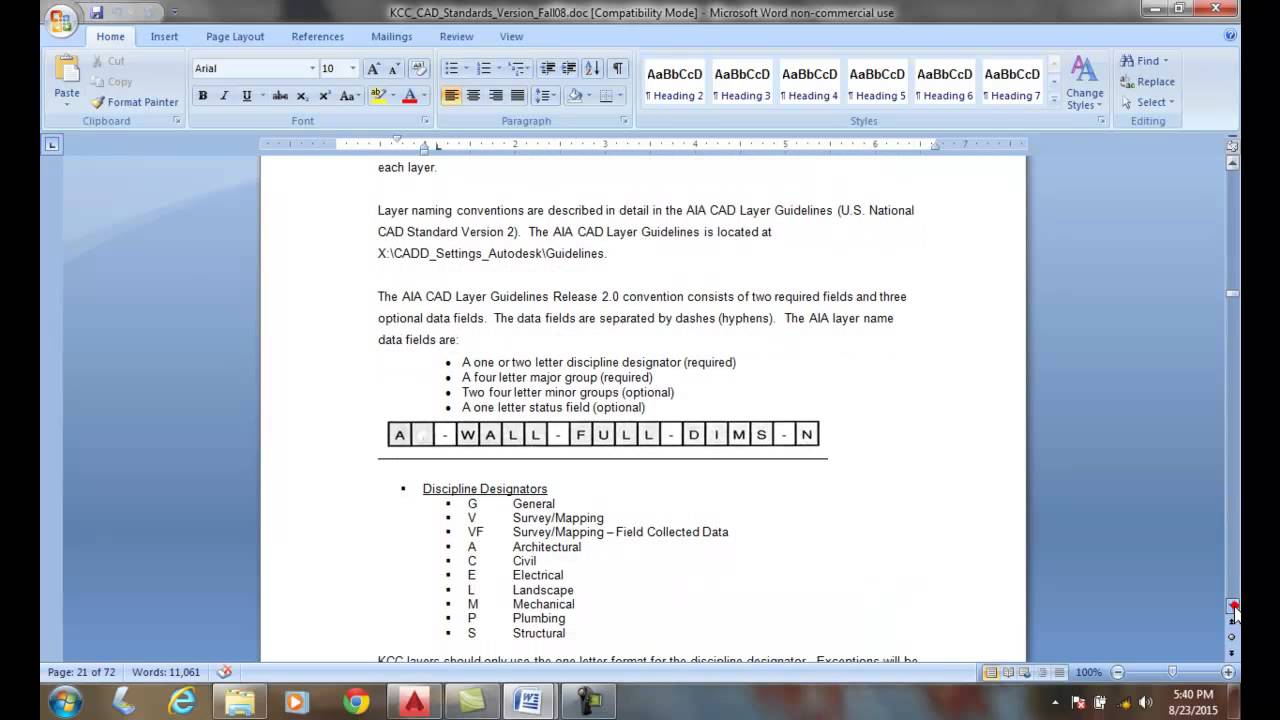Click the Format Painter tool

134,102
